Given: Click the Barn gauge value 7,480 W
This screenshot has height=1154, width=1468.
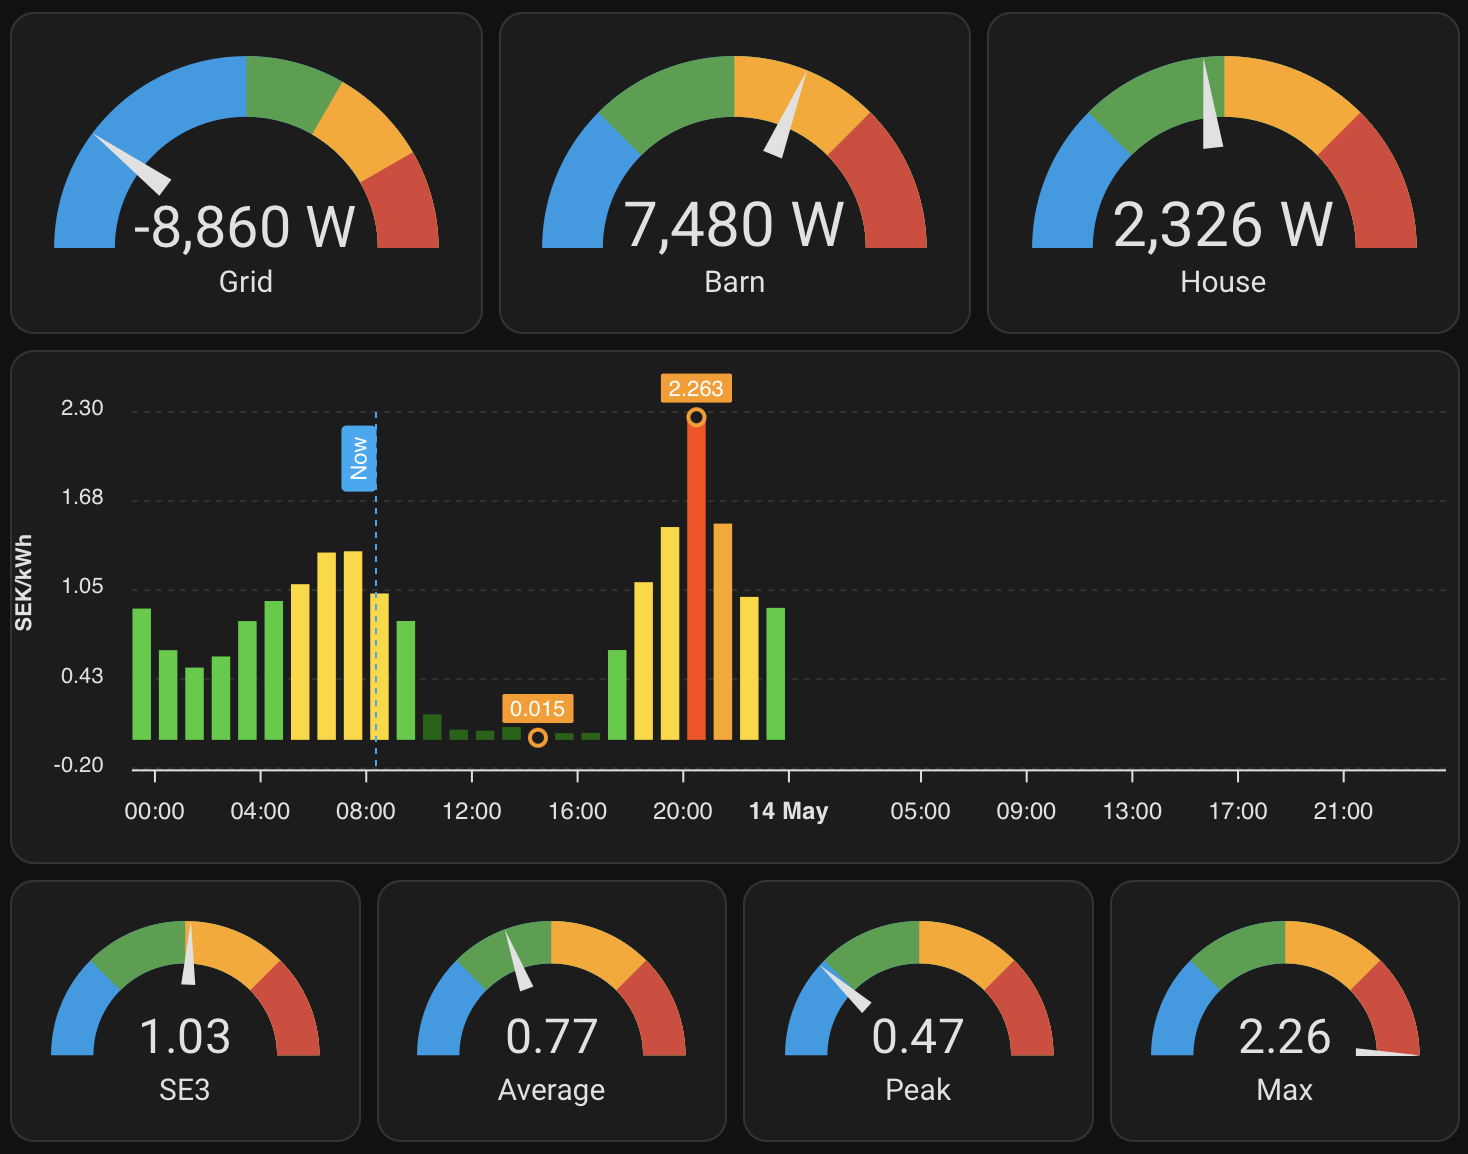Looking at the screenshot, I should tap(734, 225).
